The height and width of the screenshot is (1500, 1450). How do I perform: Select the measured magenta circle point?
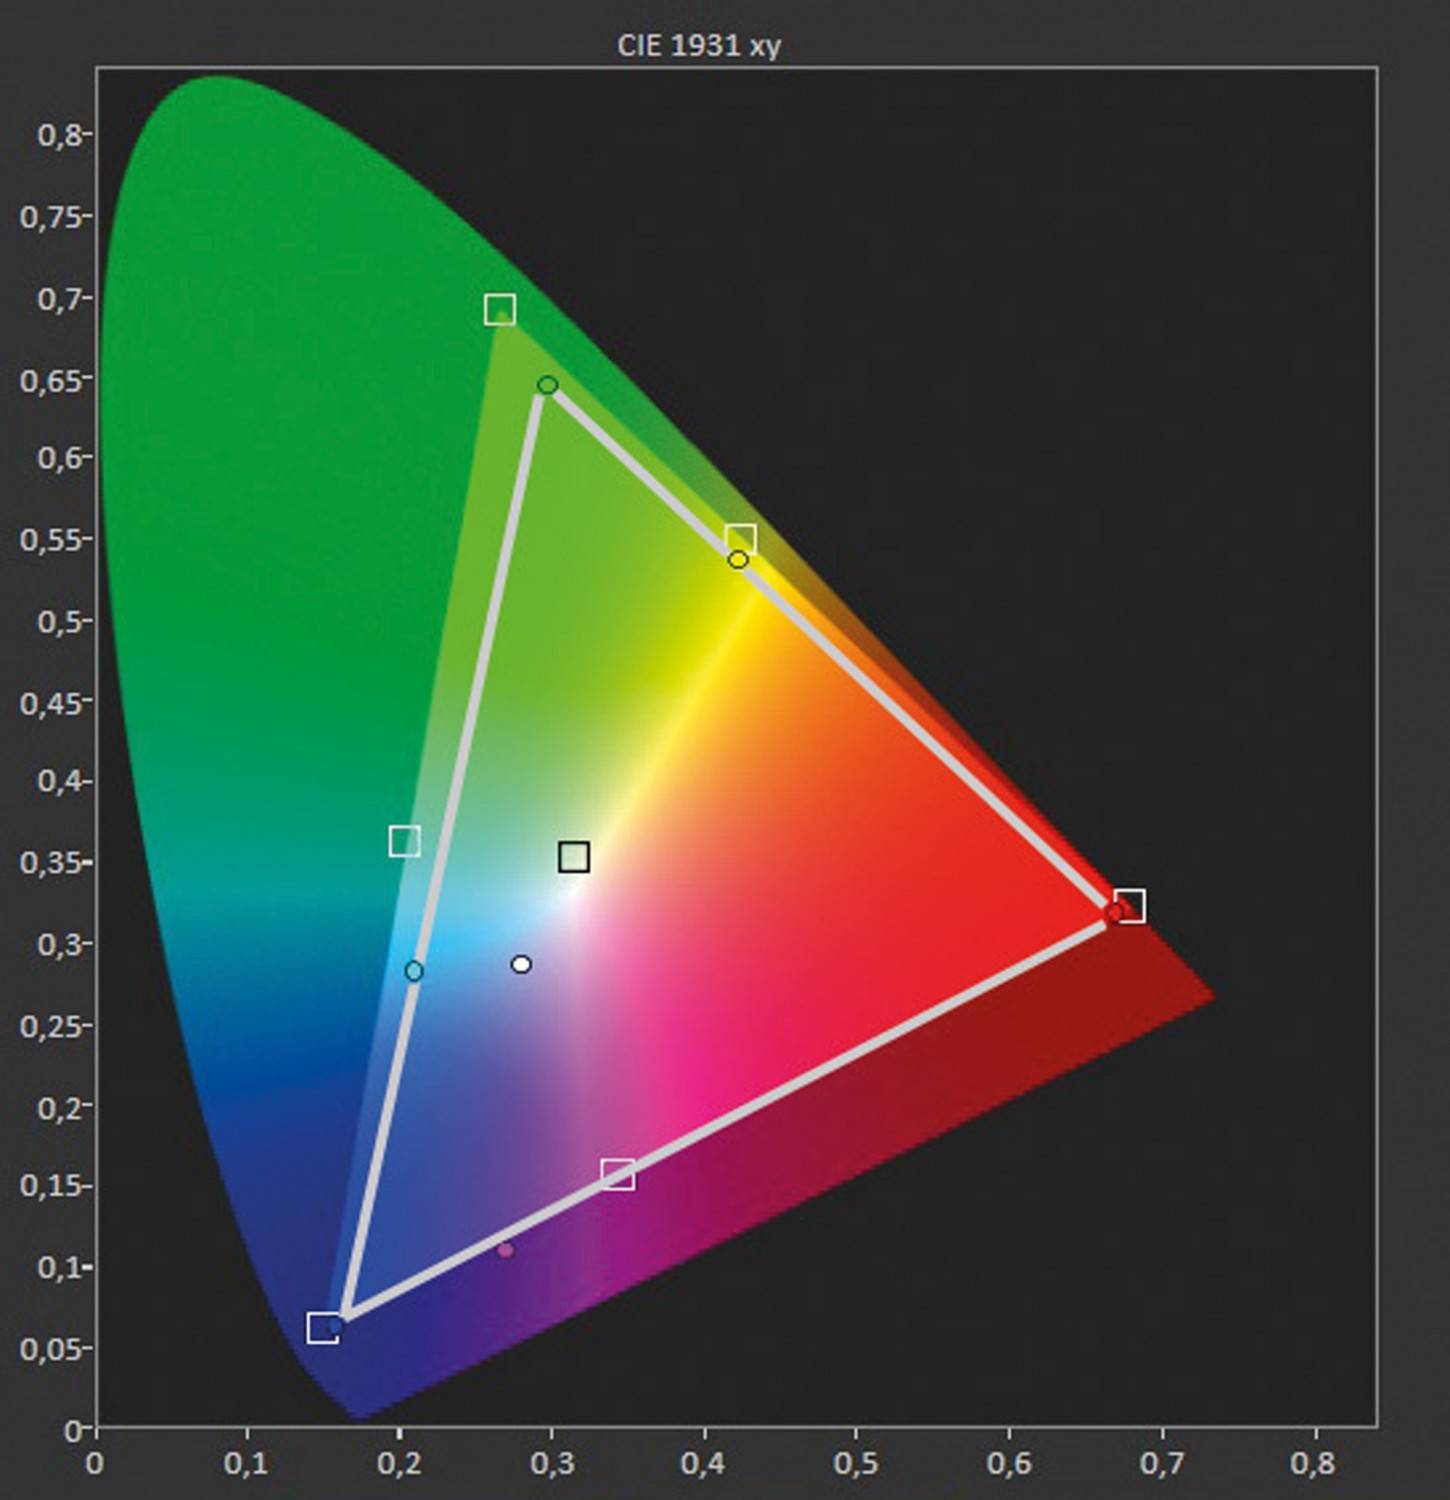point(505,1250)
